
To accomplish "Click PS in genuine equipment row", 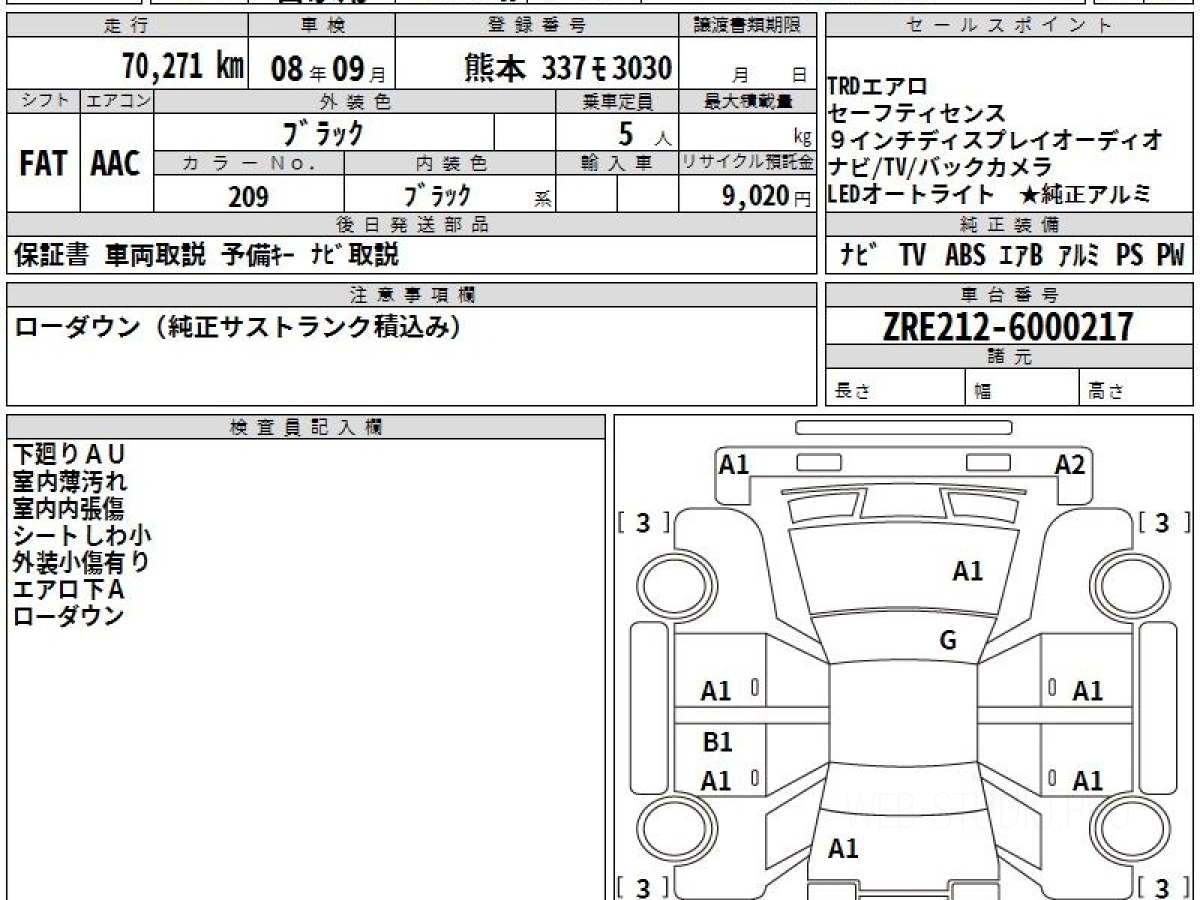I will [1129, 255].
